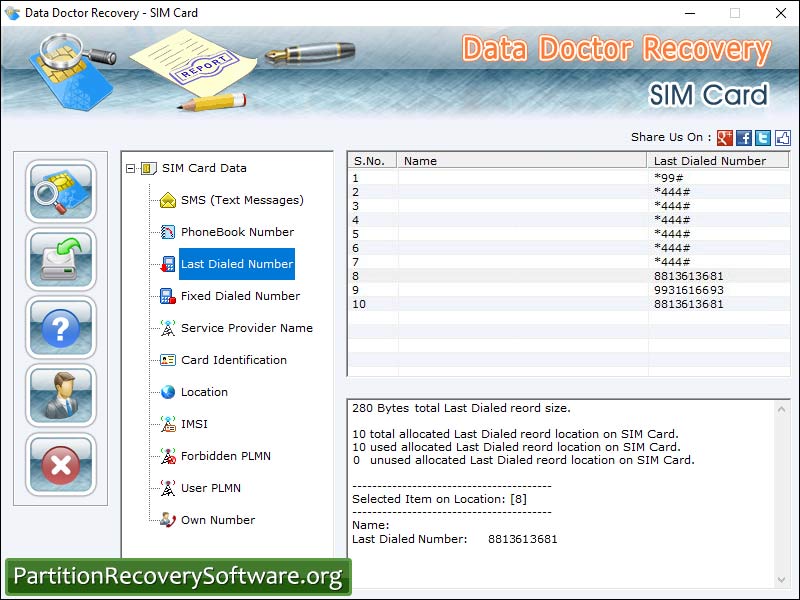Click the Last Dialed Number phone icon

[168, 264]
